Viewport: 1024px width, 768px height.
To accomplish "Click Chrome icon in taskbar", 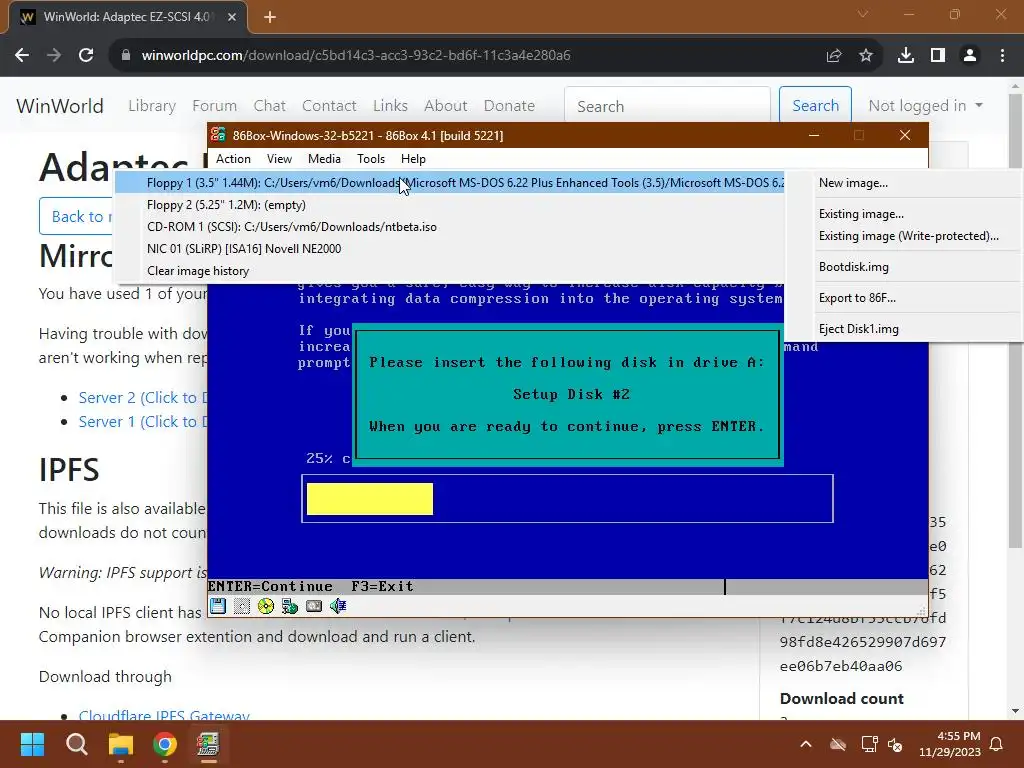I will [x=165, y=744].
